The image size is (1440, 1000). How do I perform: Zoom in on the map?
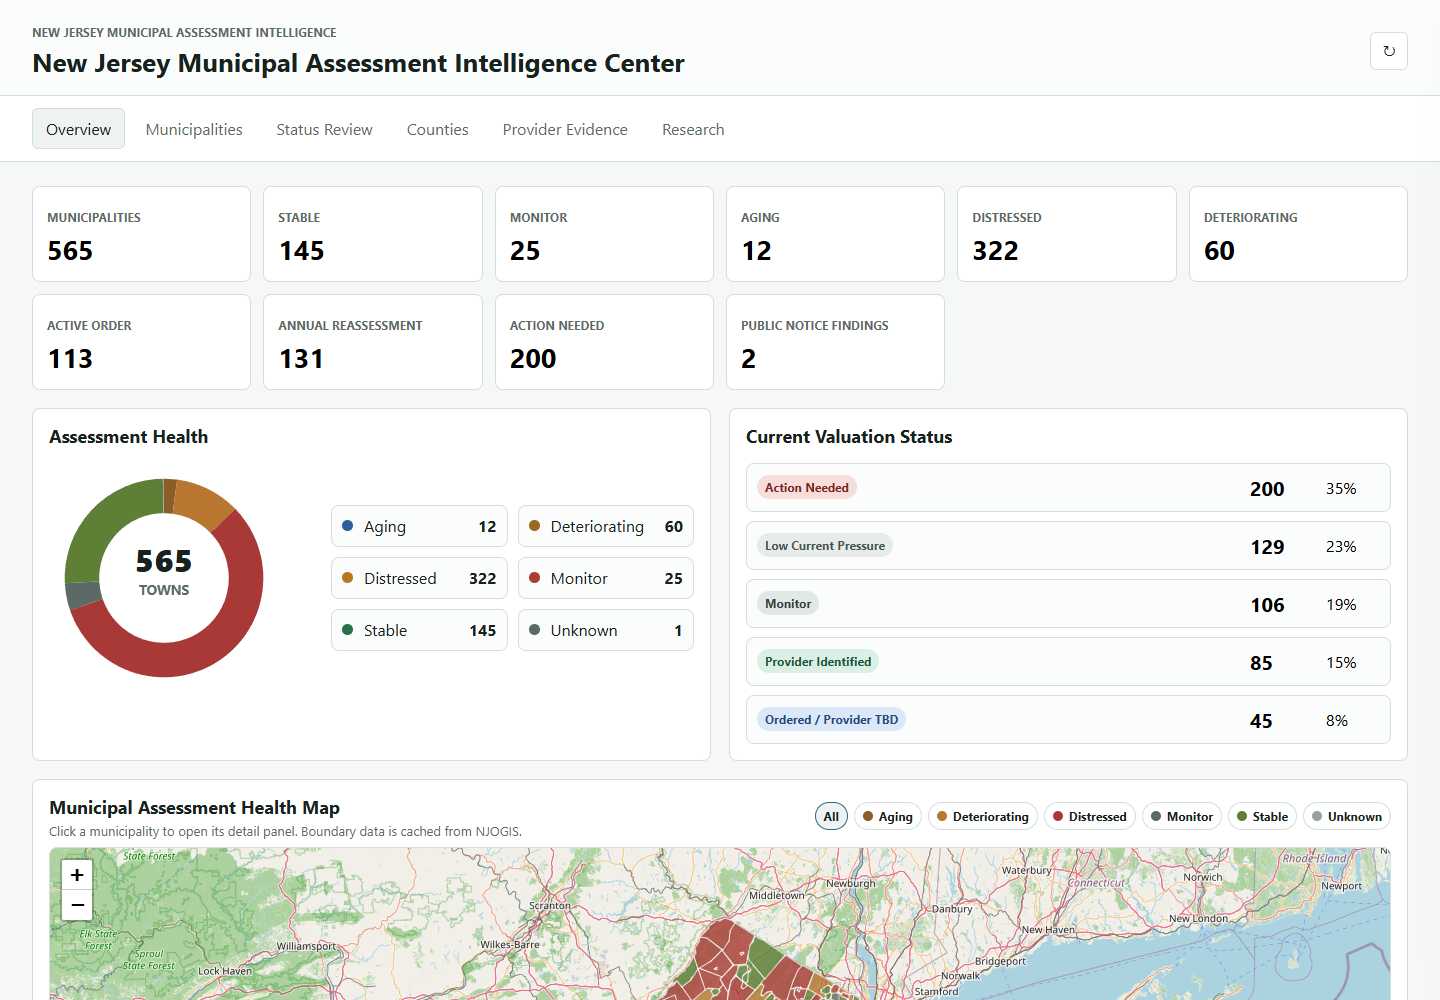point(77,875)
